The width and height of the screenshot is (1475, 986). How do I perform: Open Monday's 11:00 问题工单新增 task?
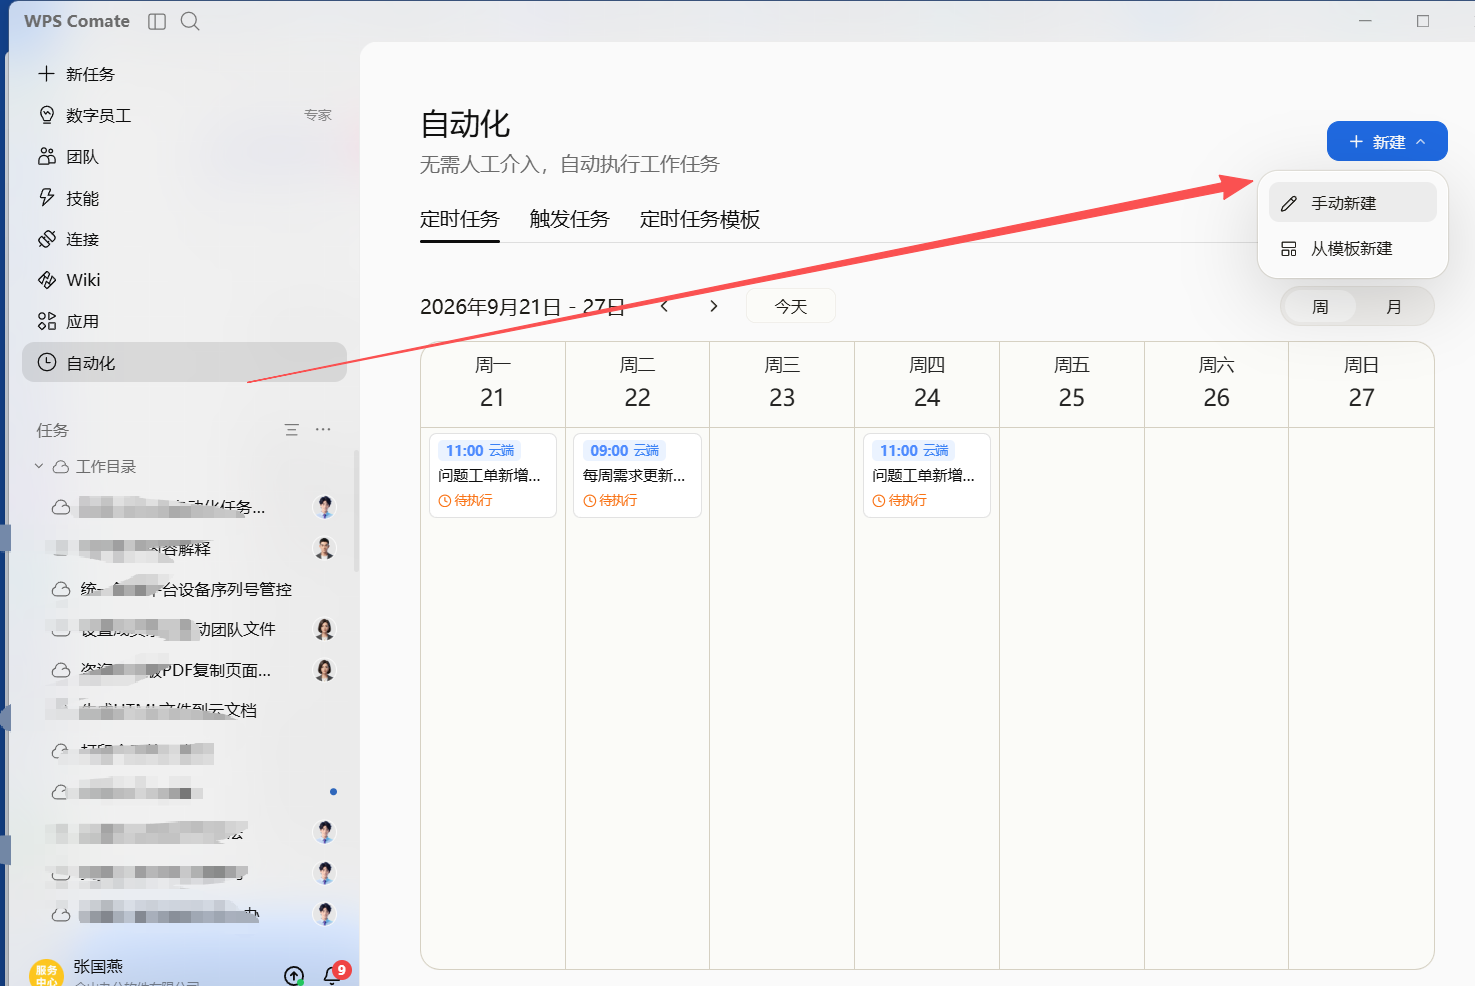click(x=493, y=475)
